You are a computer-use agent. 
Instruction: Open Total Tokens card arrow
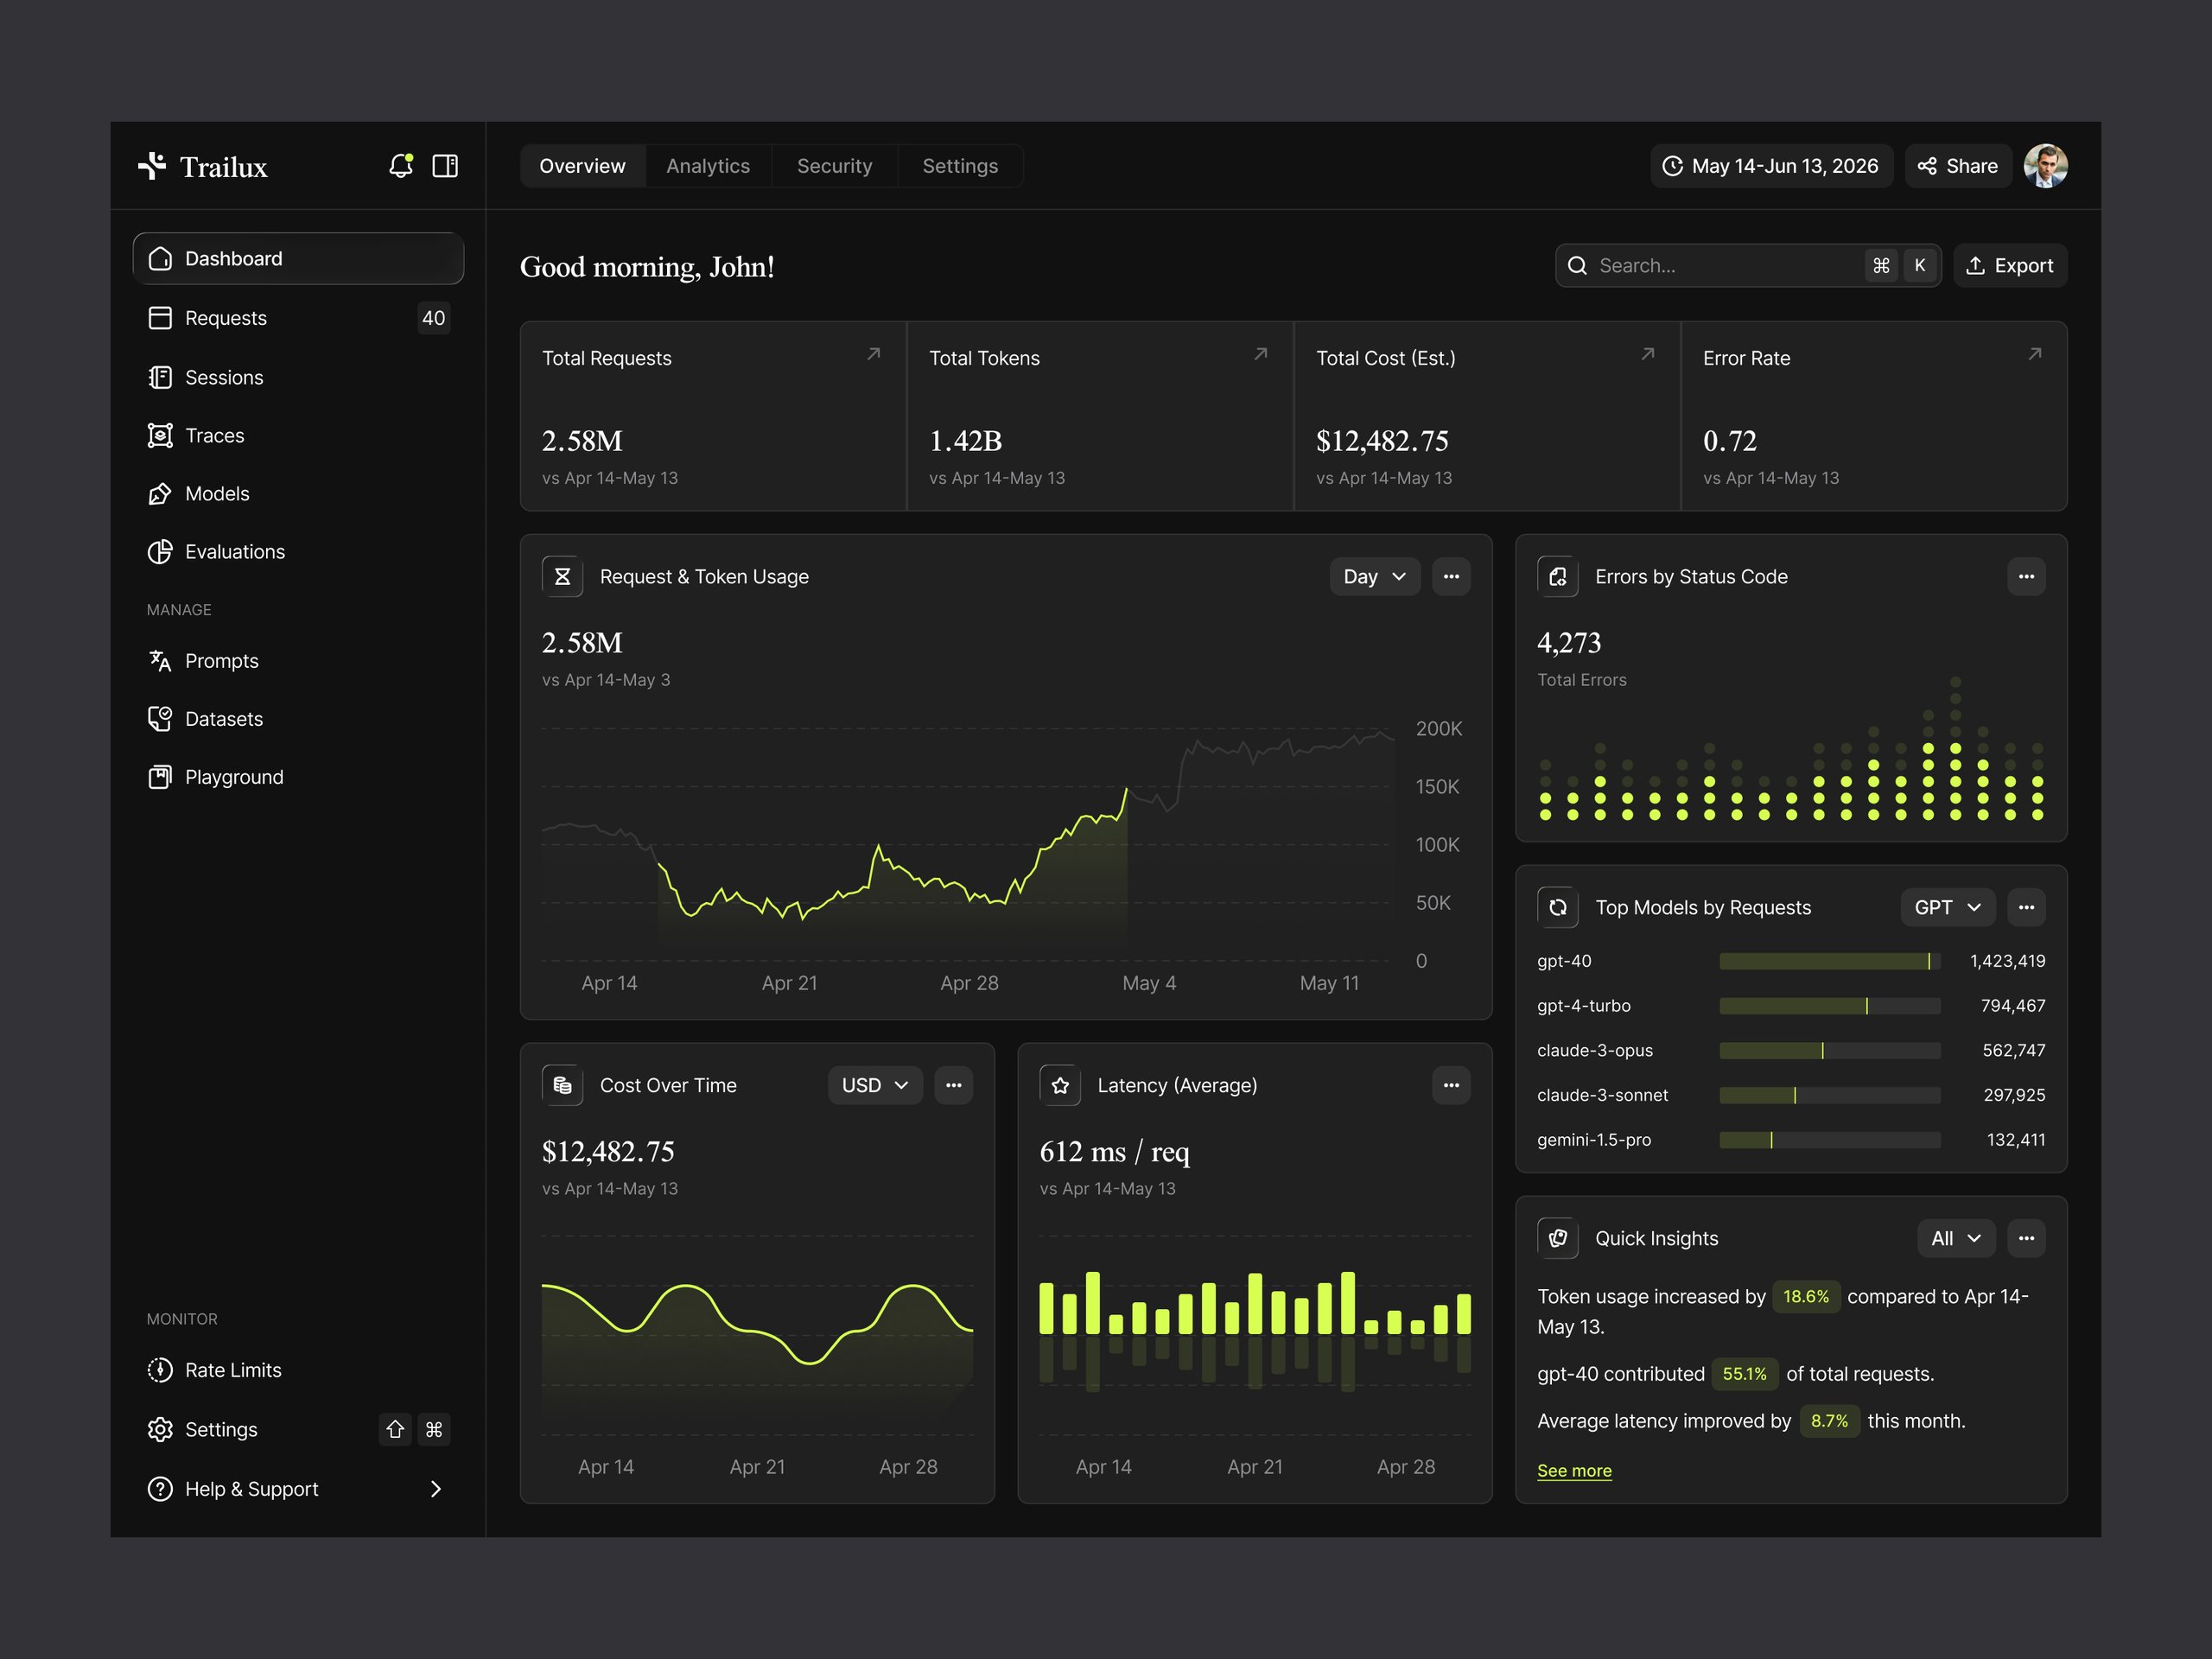(1260, 354)
